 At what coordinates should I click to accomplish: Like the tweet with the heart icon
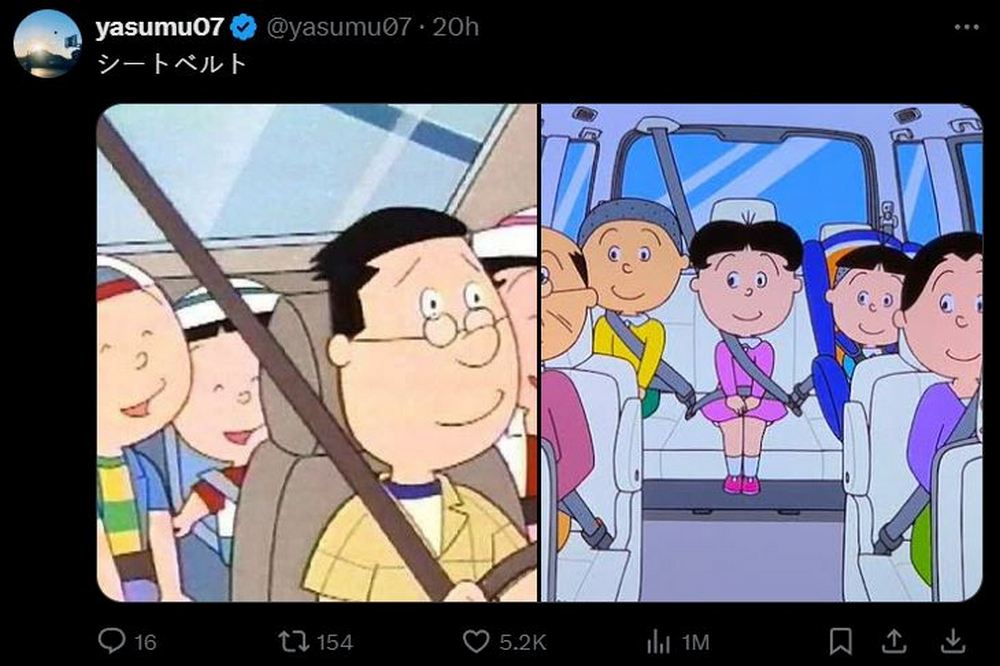pyautogui.click(x=477, y=641)
